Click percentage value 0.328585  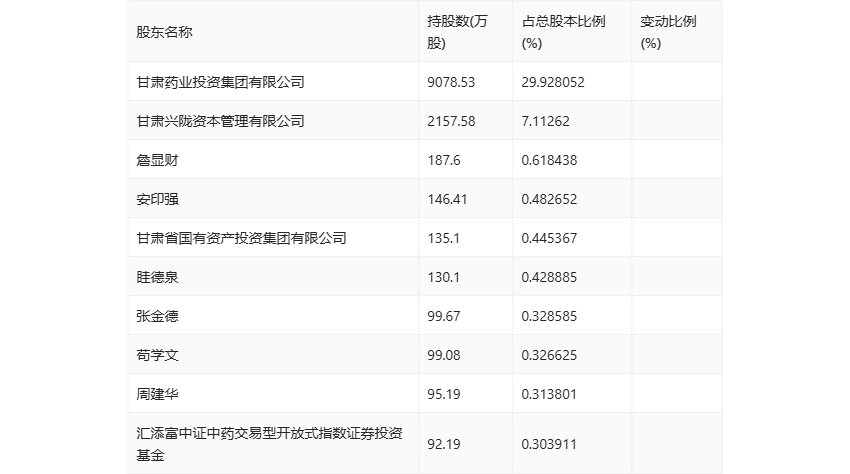pyautogui.click(x=549, y=316)
